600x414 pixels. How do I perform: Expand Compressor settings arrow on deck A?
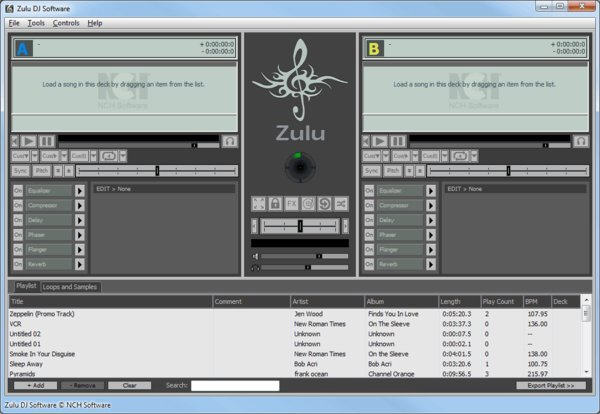click(x=80, y=205)
